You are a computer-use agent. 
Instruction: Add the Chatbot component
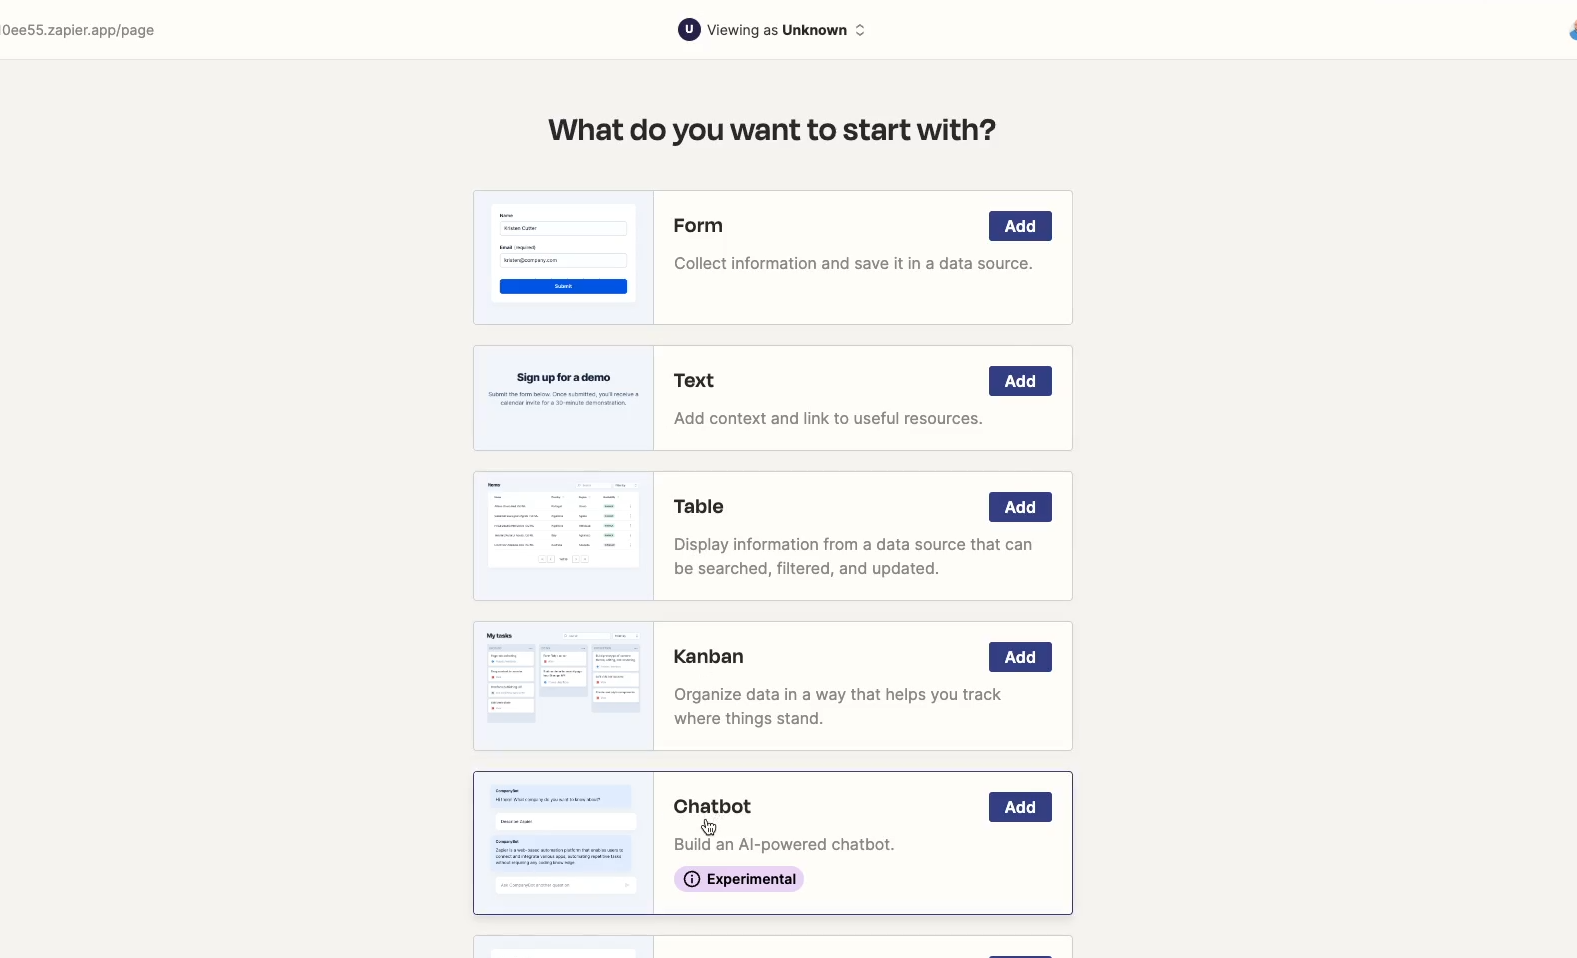pos(1020,807)
